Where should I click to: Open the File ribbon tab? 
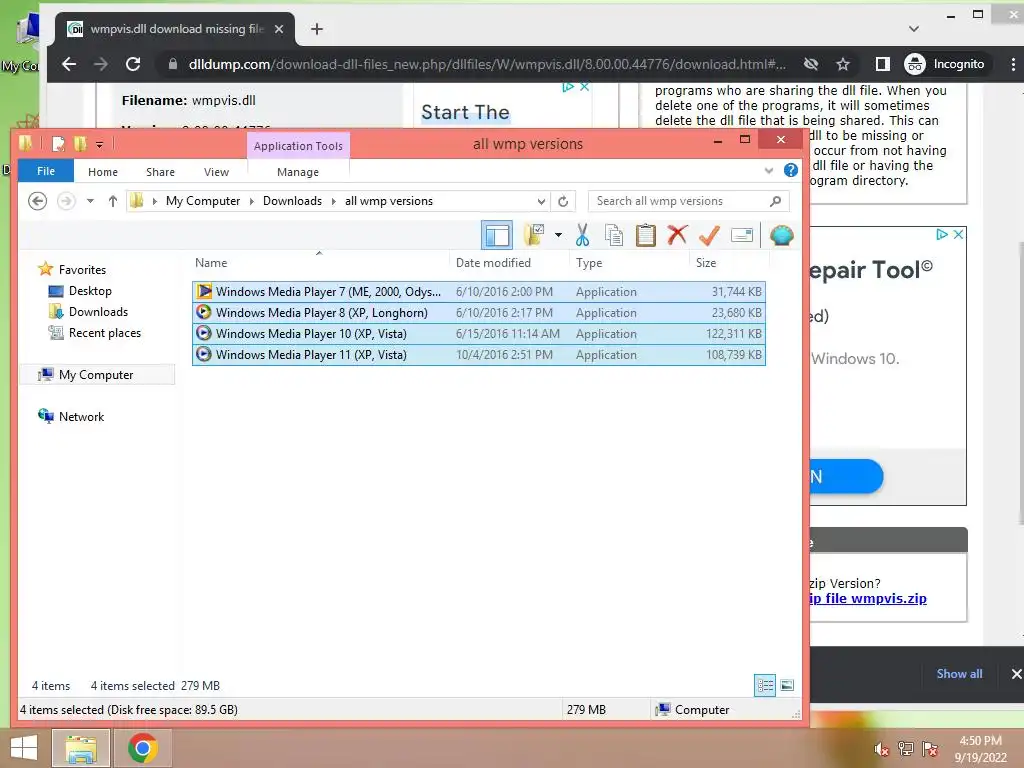(46, 171)
